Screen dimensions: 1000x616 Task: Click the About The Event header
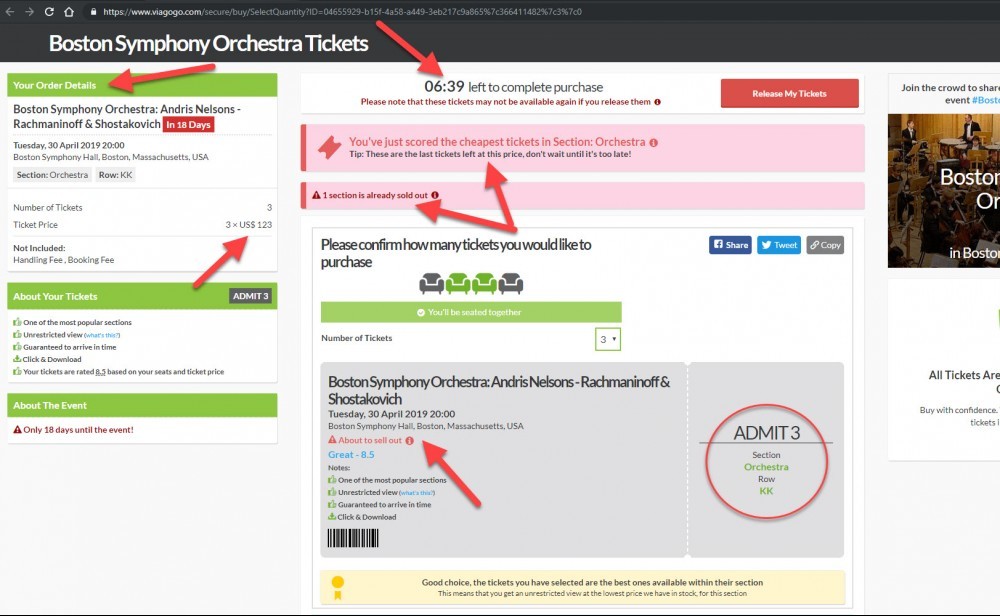[142, 405]
